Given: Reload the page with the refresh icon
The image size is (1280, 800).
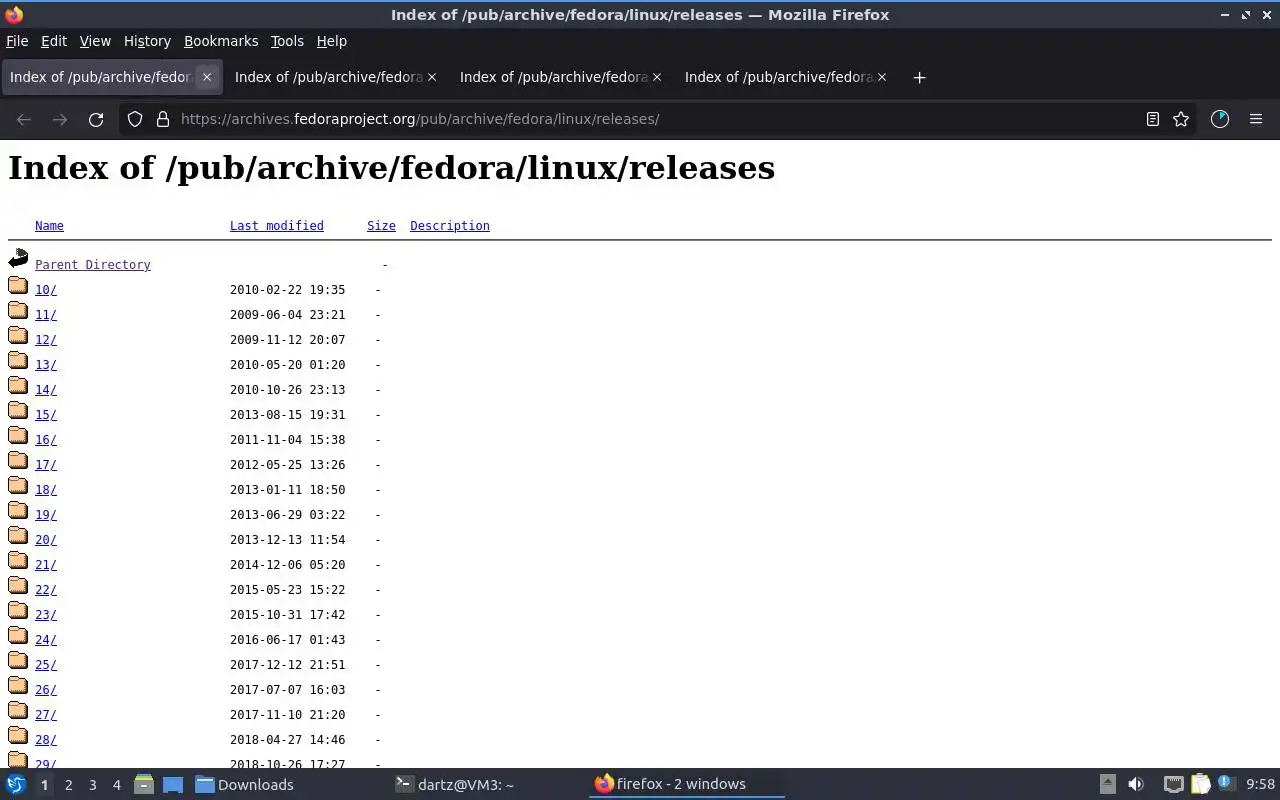Looking at the screenshot, I should pos(96,119).
